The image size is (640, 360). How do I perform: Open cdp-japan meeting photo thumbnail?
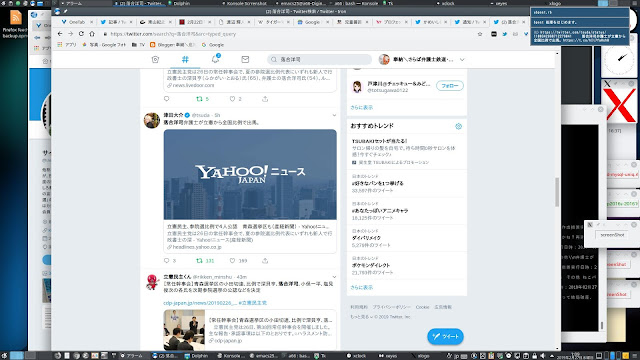tap(184, 330)
